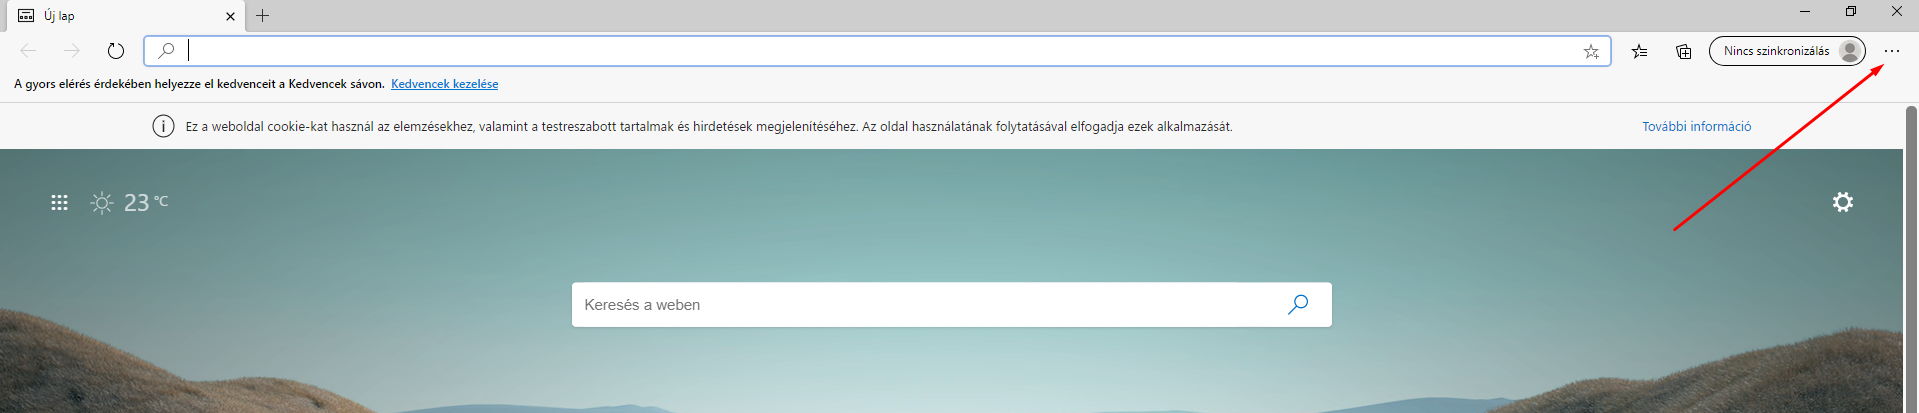This screenshot has width=1919, height=413.
Task: Close the Új lap tab
Action: coord(230,16)
